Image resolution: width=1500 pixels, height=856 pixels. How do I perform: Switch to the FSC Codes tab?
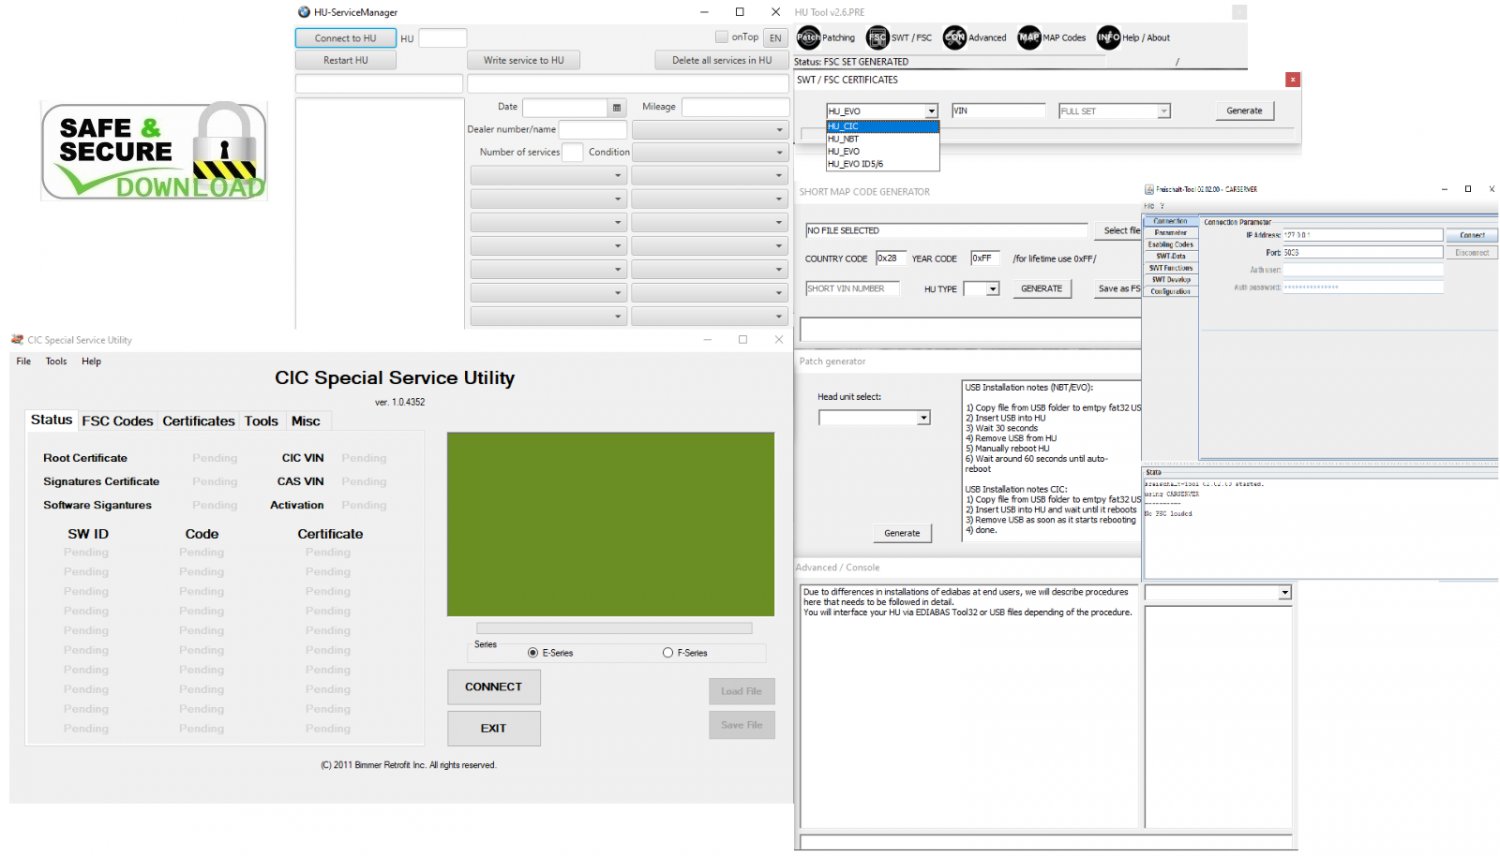click(116, 420)
